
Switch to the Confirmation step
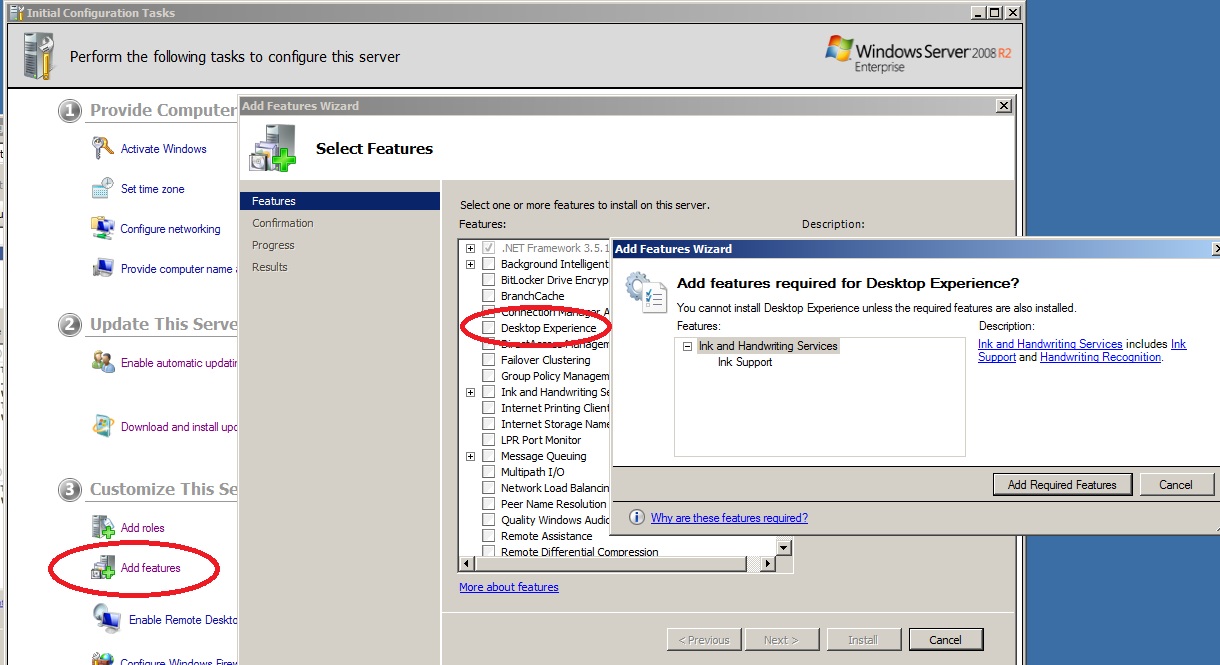pyautogui.click(x=282, y=222)
